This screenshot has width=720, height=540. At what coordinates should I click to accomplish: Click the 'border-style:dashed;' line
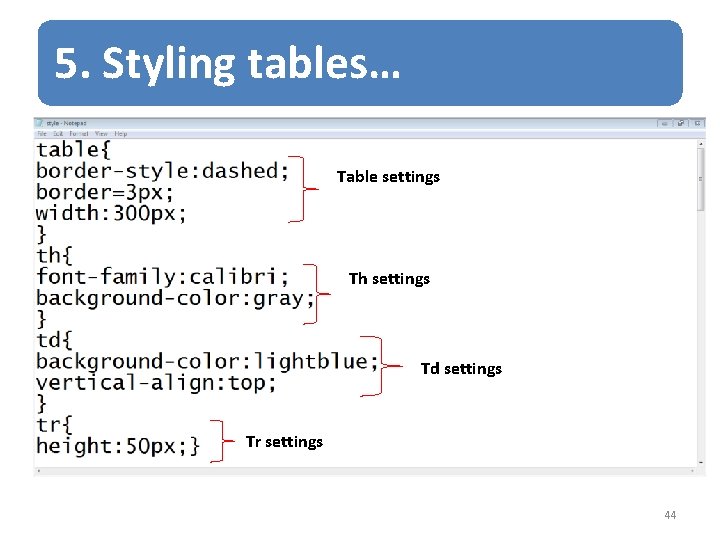[163, 171]
